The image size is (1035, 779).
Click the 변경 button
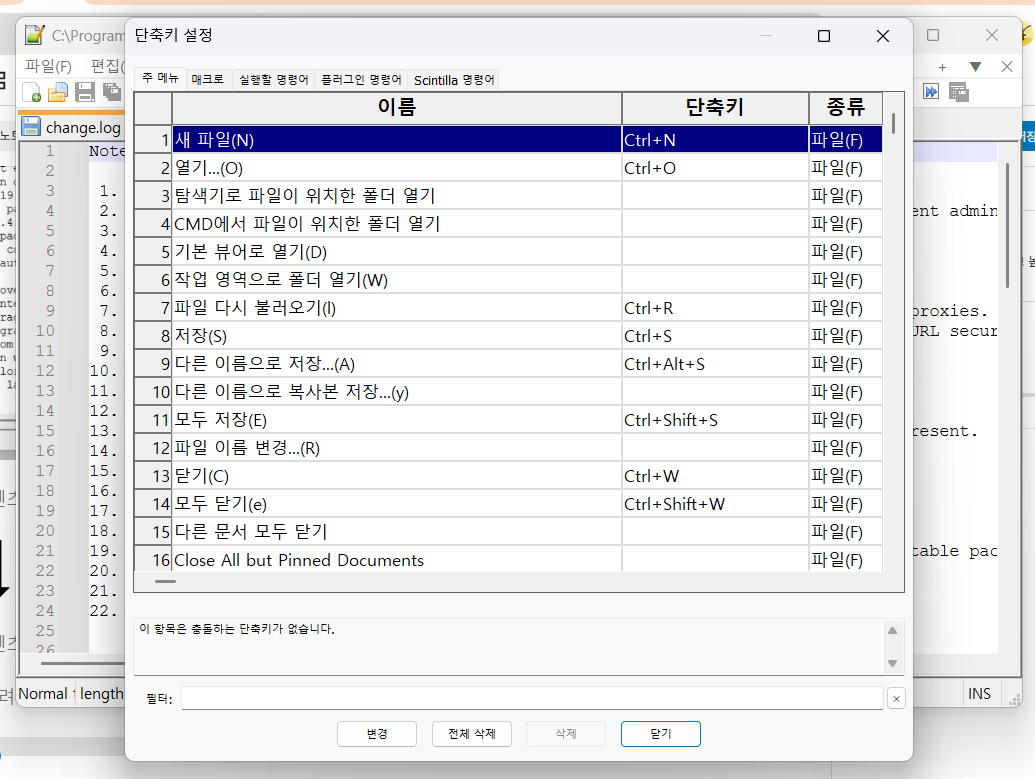[377, 734]
